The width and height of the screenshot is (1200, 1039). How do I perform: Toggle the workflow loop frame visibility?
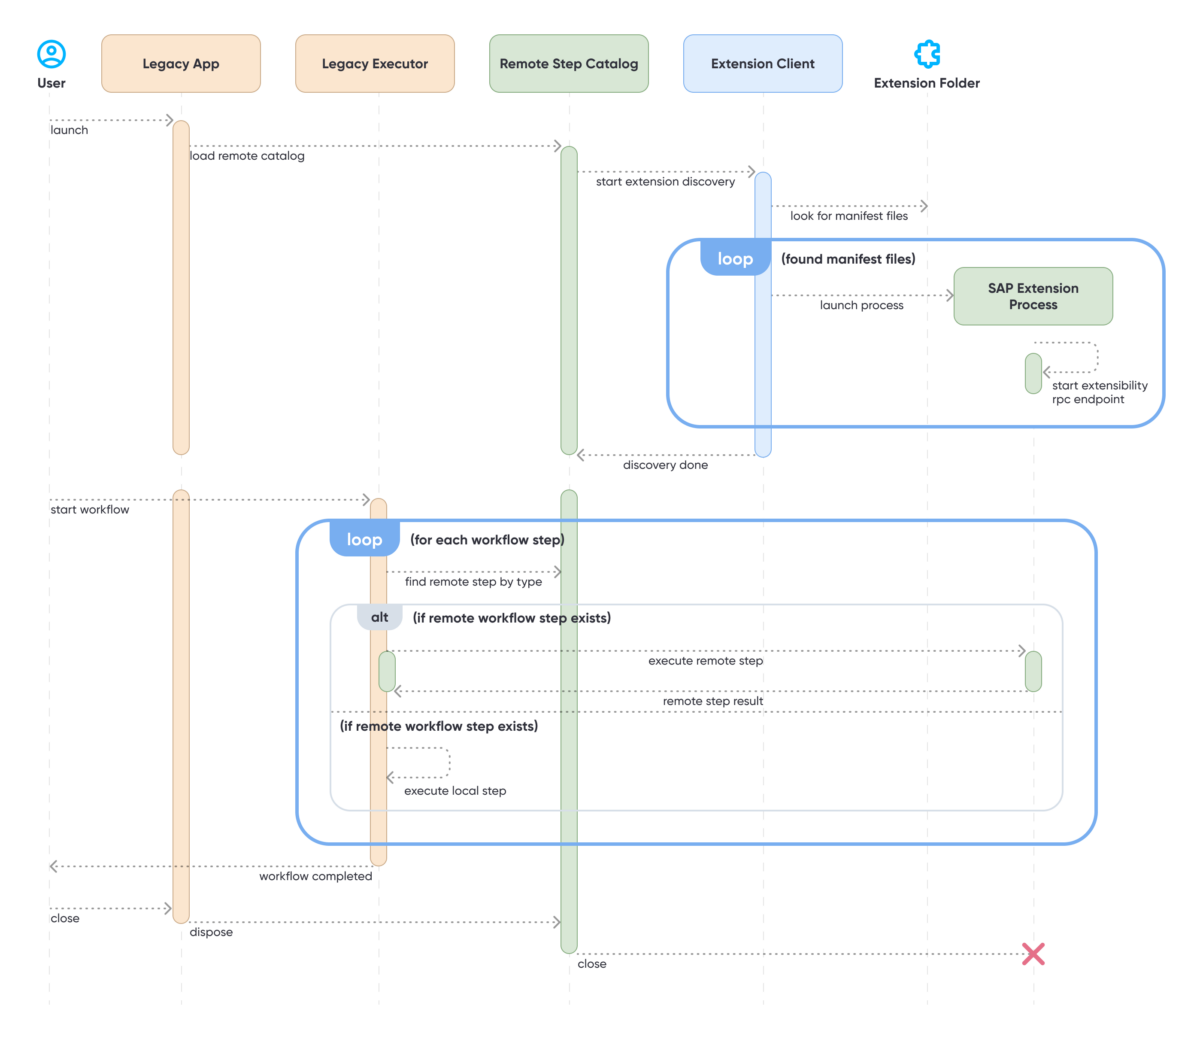coord(364,539)
